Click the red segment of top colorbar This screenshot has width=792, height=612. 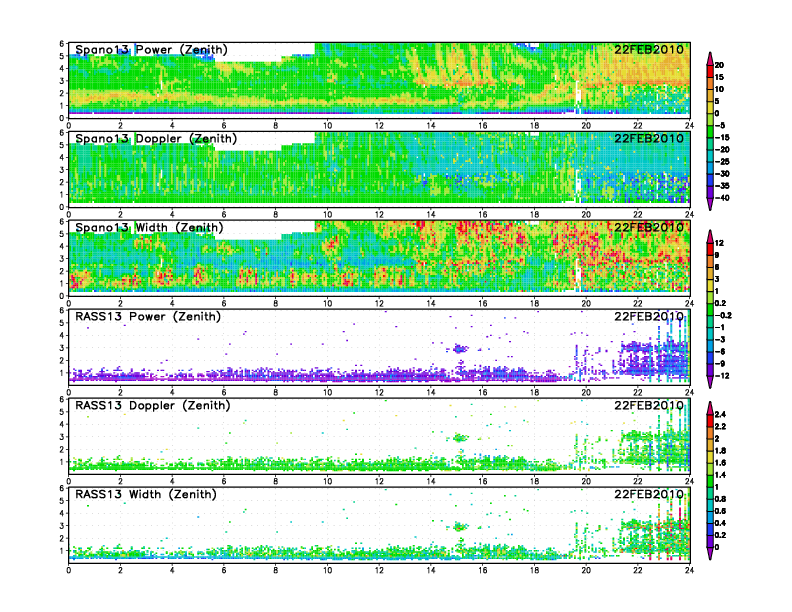(x=710, y=71)
